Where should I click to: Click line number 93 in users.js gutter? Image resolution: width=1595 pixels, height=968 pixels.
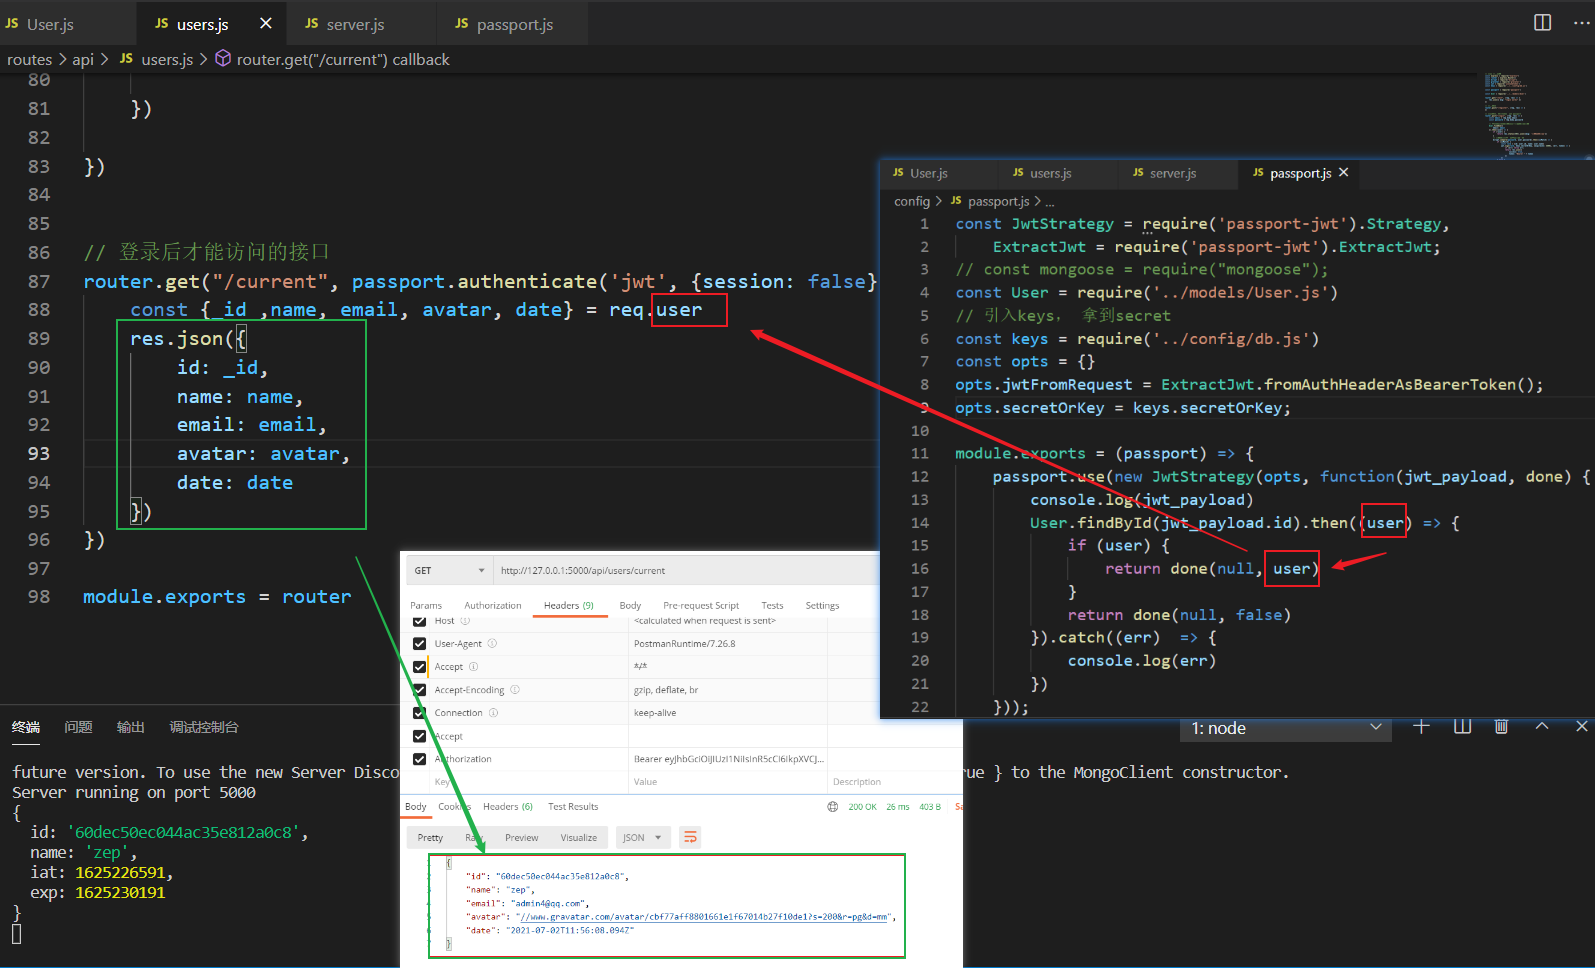(38, 453)
